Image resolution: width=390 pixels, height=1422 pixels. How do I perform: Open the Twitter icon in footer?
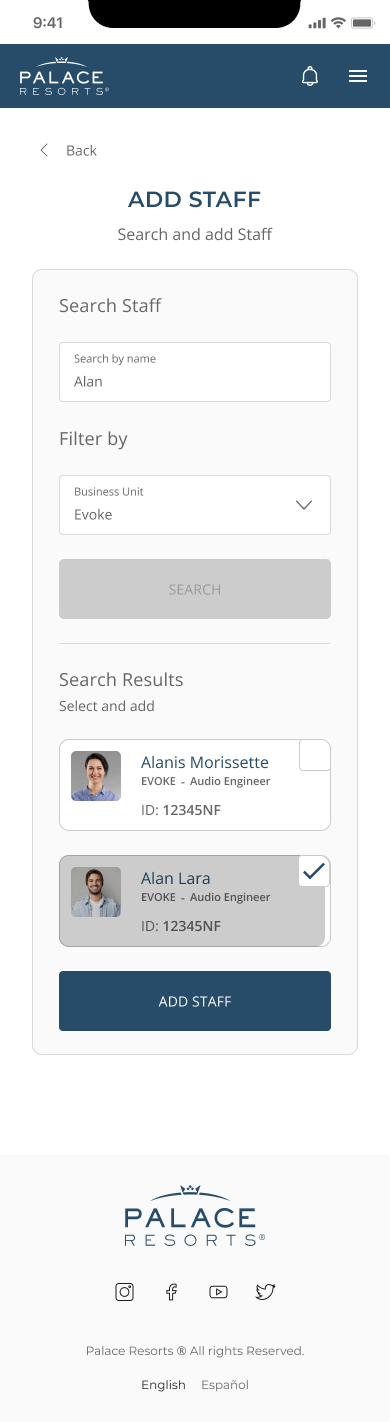pyautogui.click(x=265, y=1292)
